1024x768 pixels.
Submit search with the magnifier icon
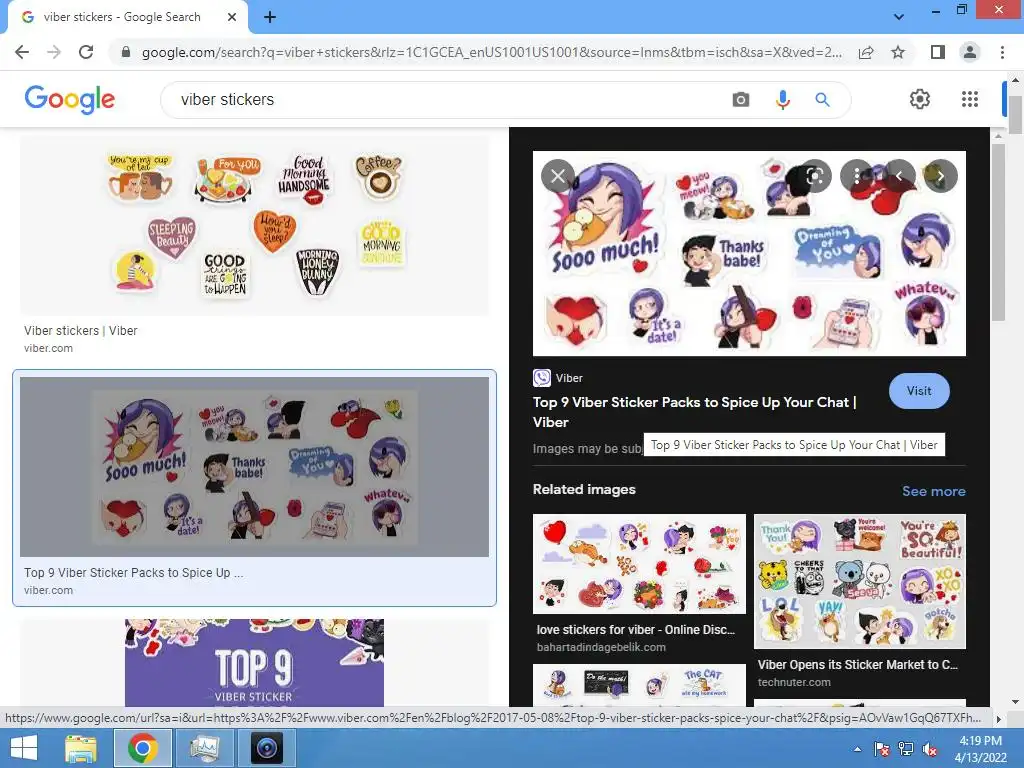coord(822,100)
